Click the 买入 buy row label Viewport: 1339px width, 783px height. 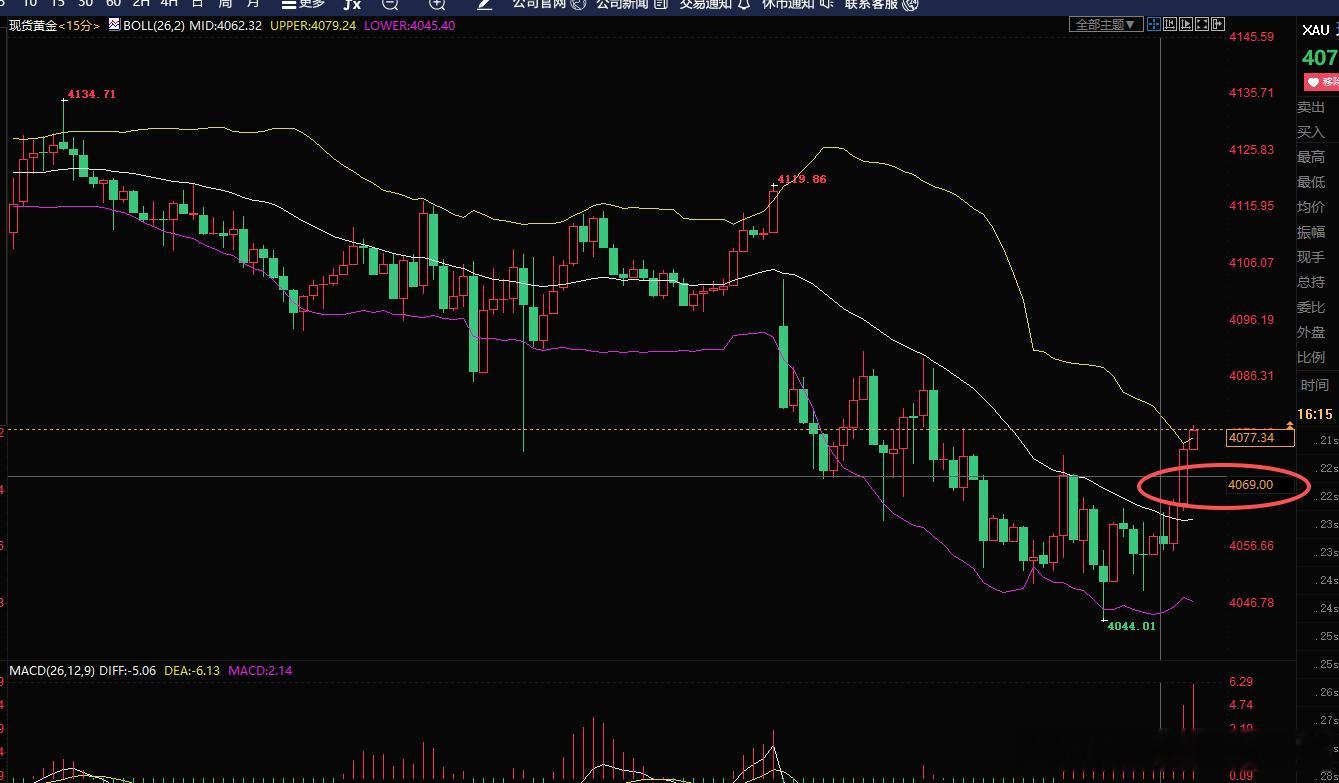[x=1311, y=132]
